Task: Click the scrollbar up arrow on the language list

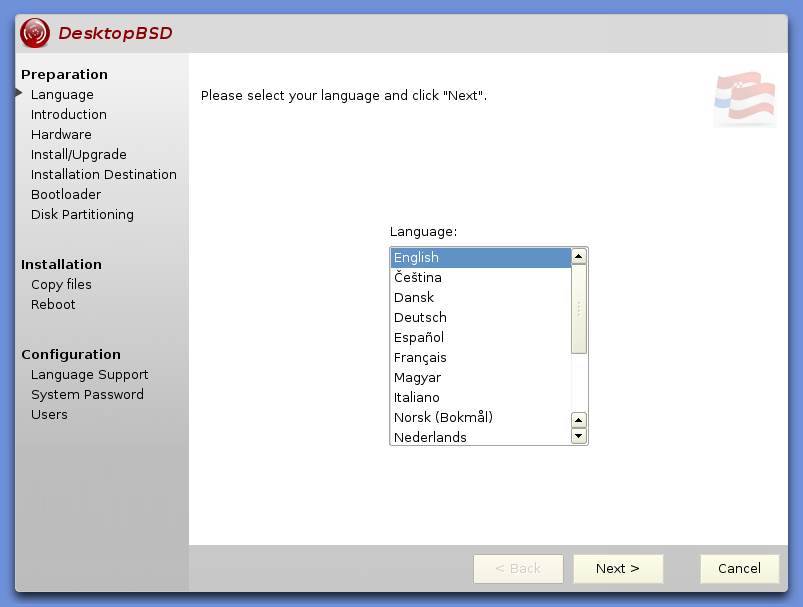Action: click(x=578, y=256)
